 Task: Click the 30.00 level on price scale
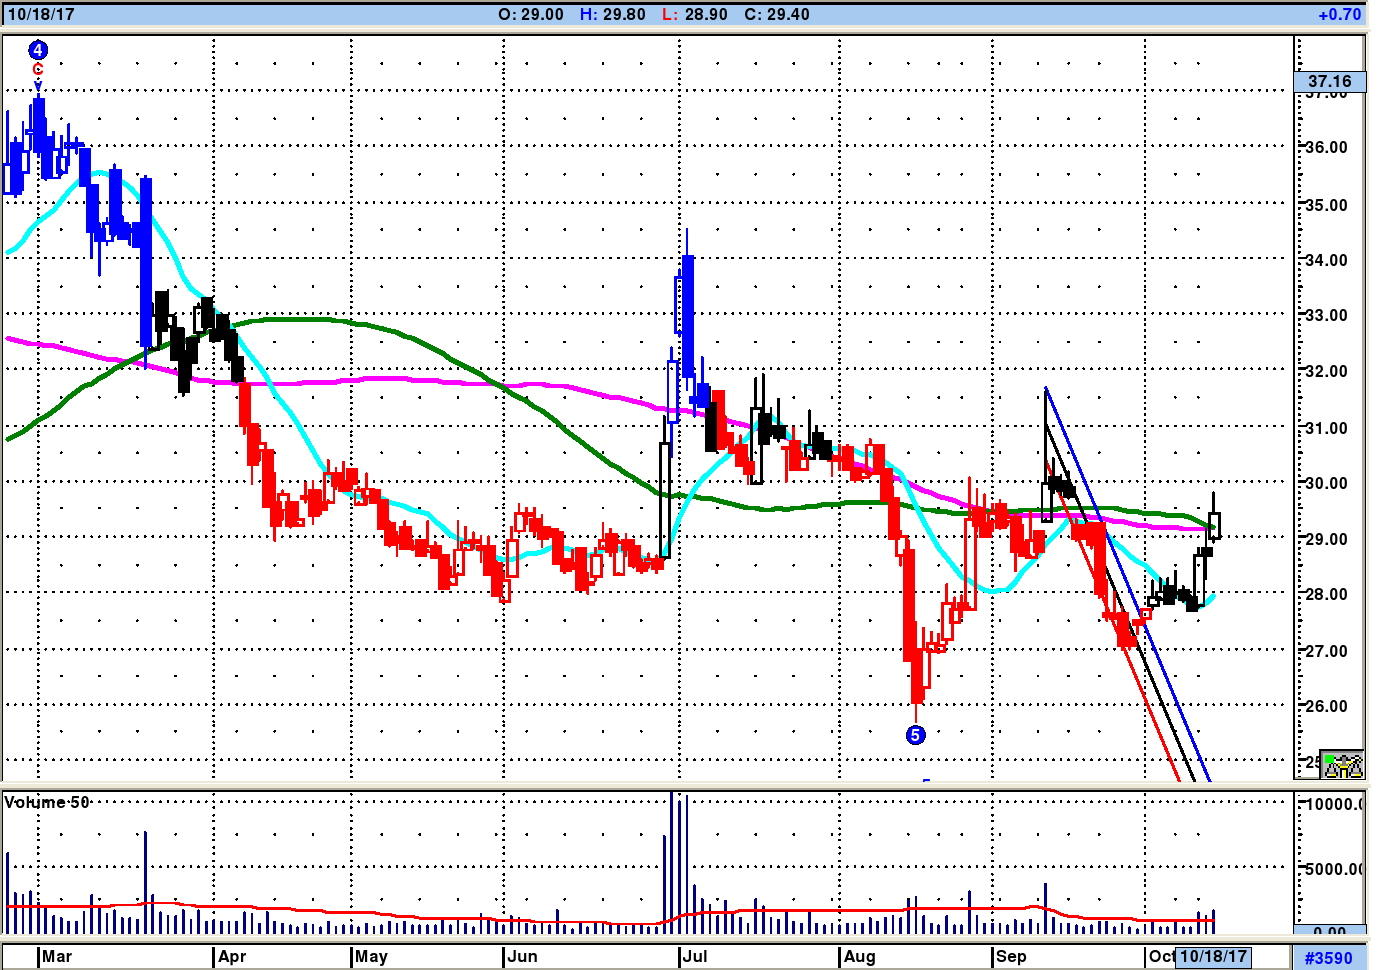tap(1327, 483)
